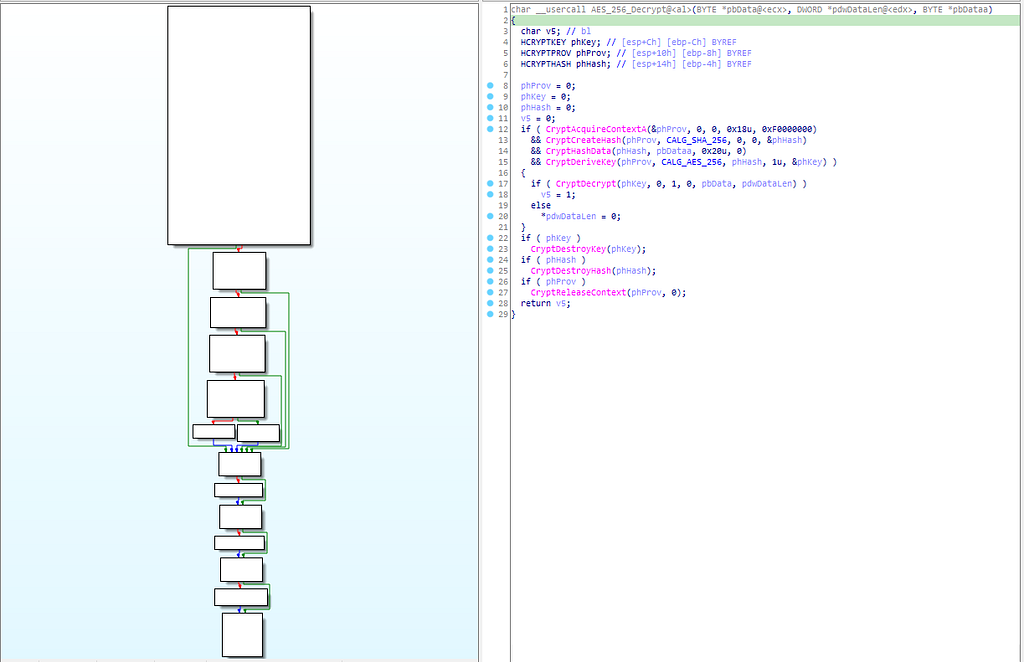Screen dimensions: 1024x662
Task: Click 'phProv = 0' assignment on line 8
Action: 548,86
